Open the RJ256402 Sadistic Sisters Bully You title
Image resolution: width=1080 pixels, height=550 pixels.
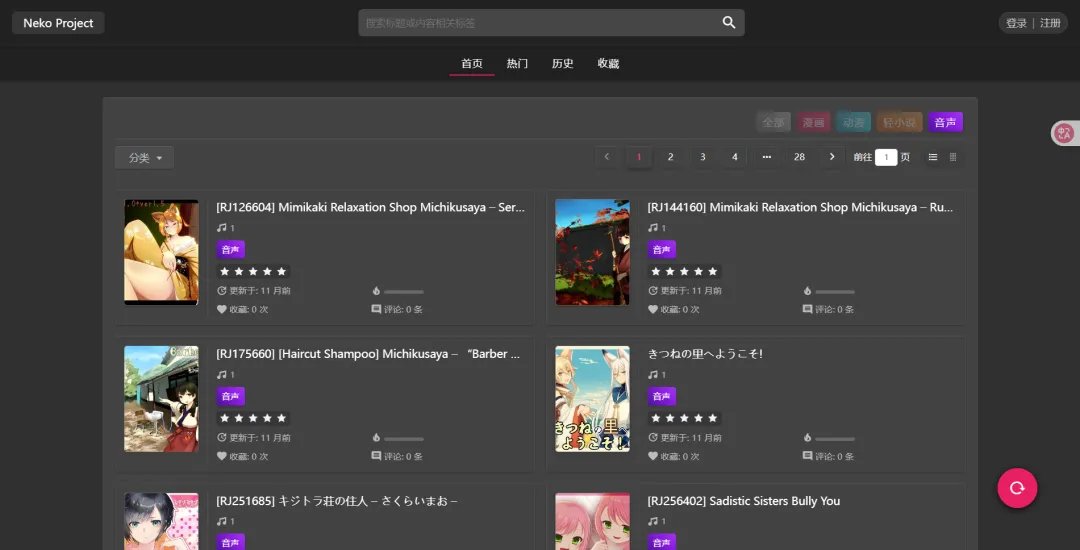pos(744,500)
